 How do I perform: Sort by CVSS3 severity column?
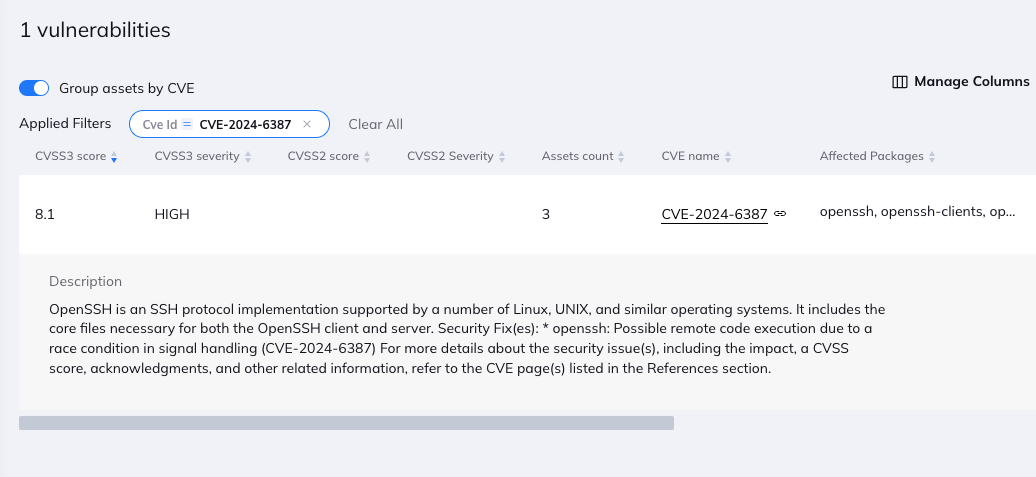tap(202, 156)
